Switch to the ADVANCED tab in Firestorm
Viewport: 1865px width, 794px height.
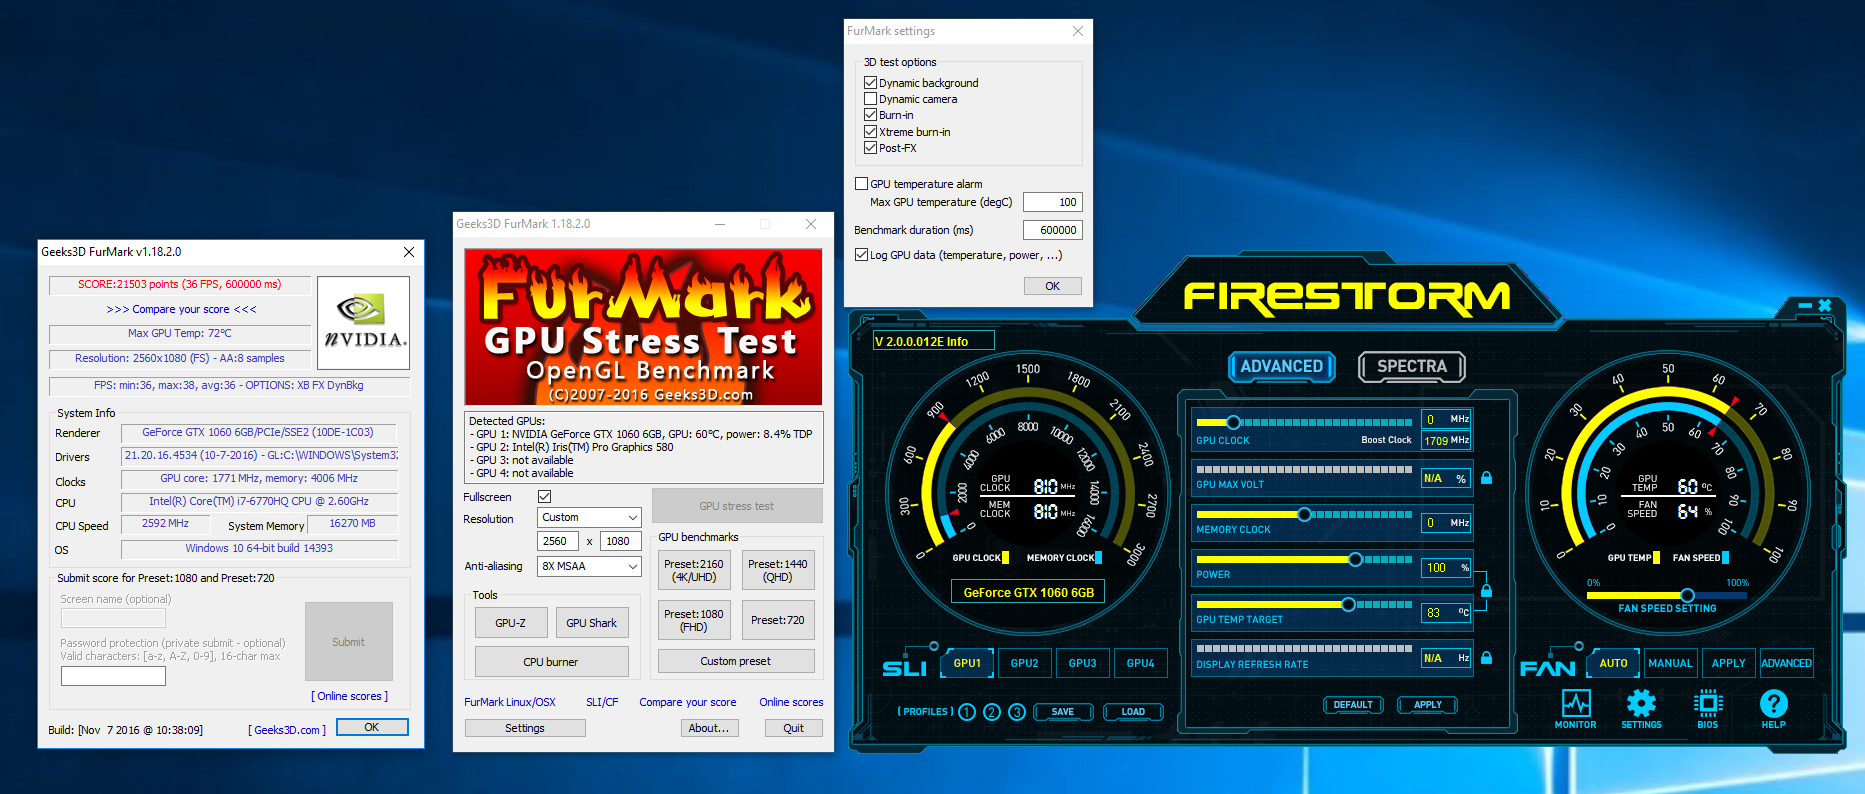pos(1281,367)
